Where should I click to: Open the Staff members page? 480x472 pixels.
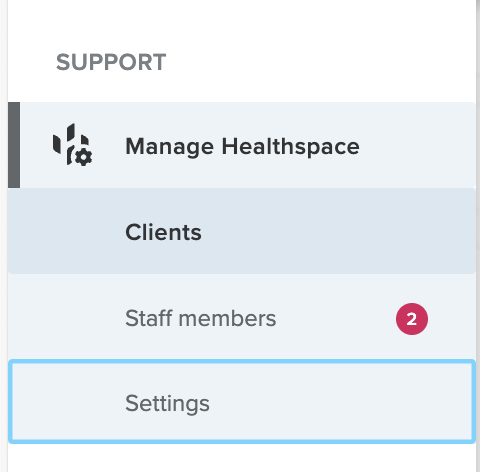coord(242,317)
